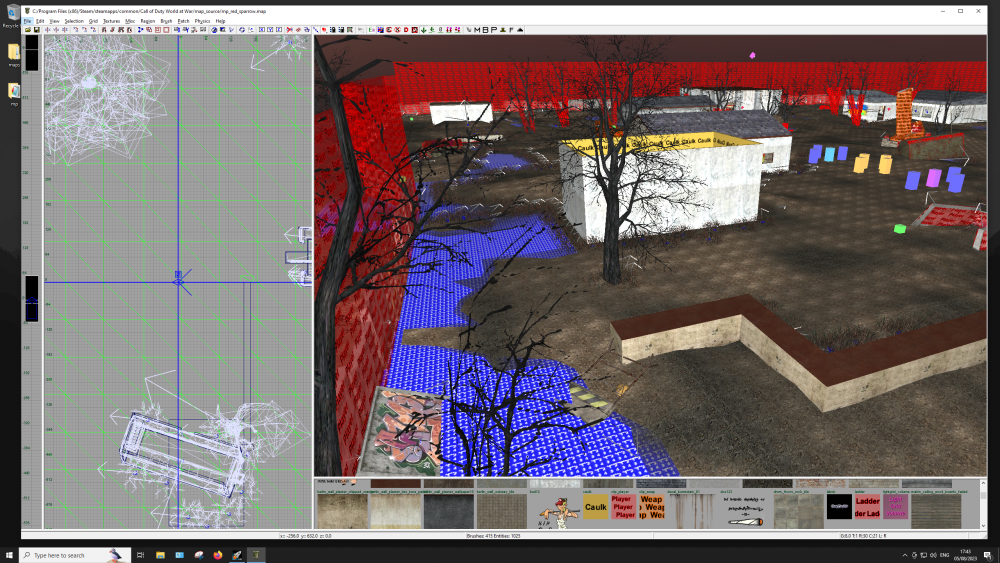Image resolution: width=1000 pixels, height=563 pixels.
Task: Click the black triangle toolbar icon
Action: pos(520,29)
